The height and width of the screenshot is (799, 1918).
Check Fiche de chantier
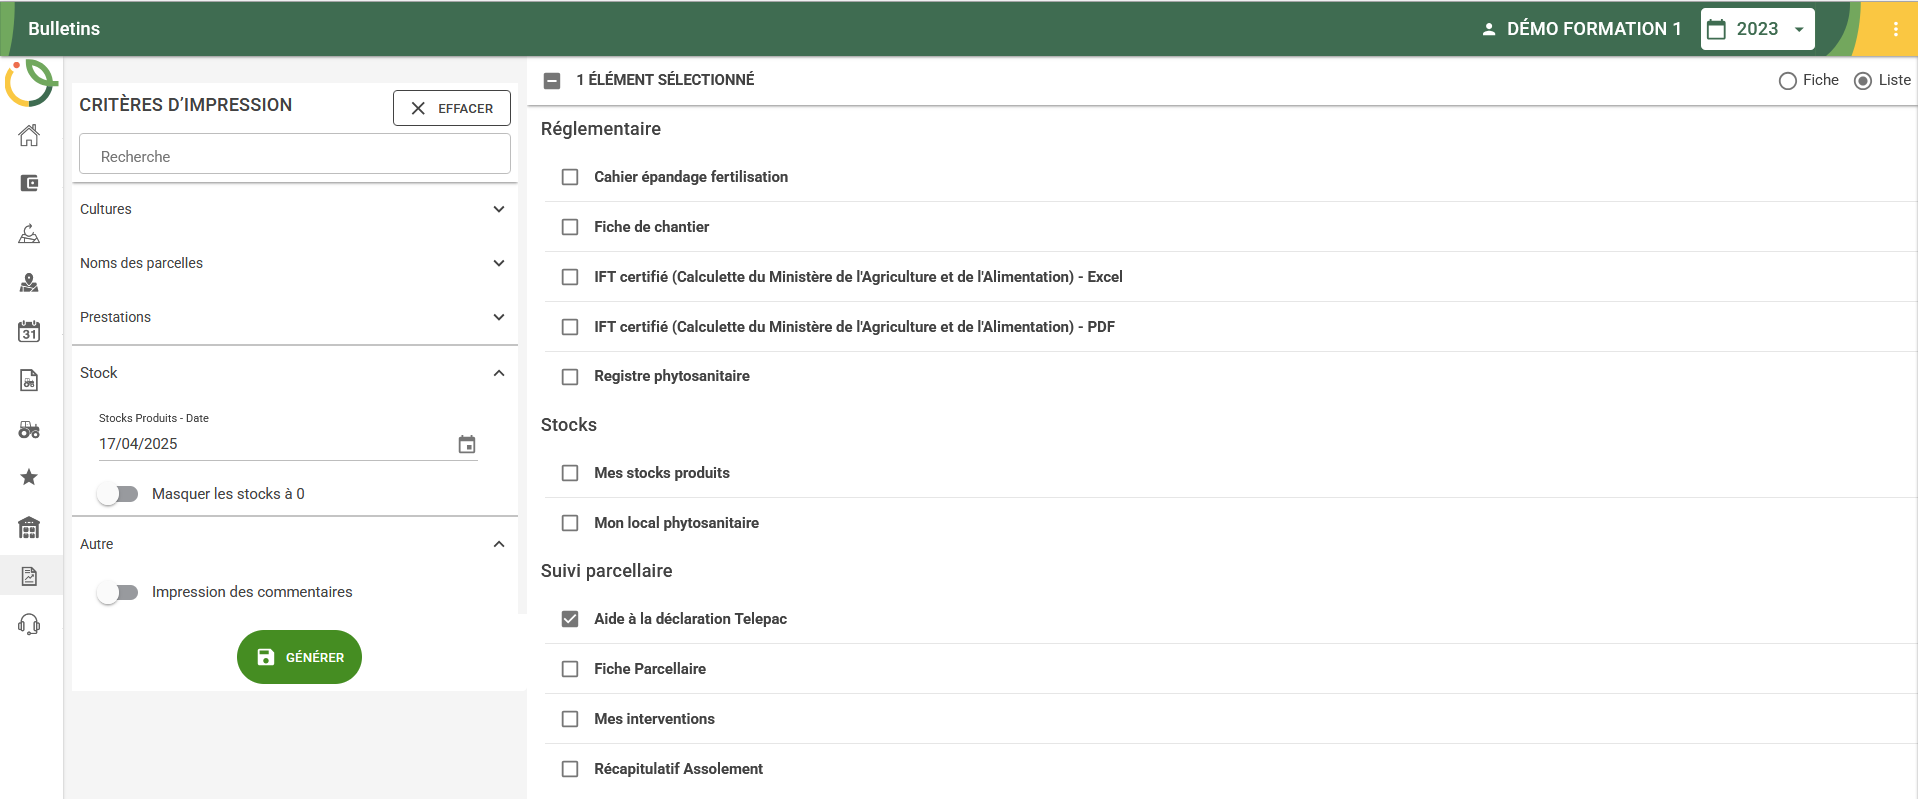(x=570, y=227)
